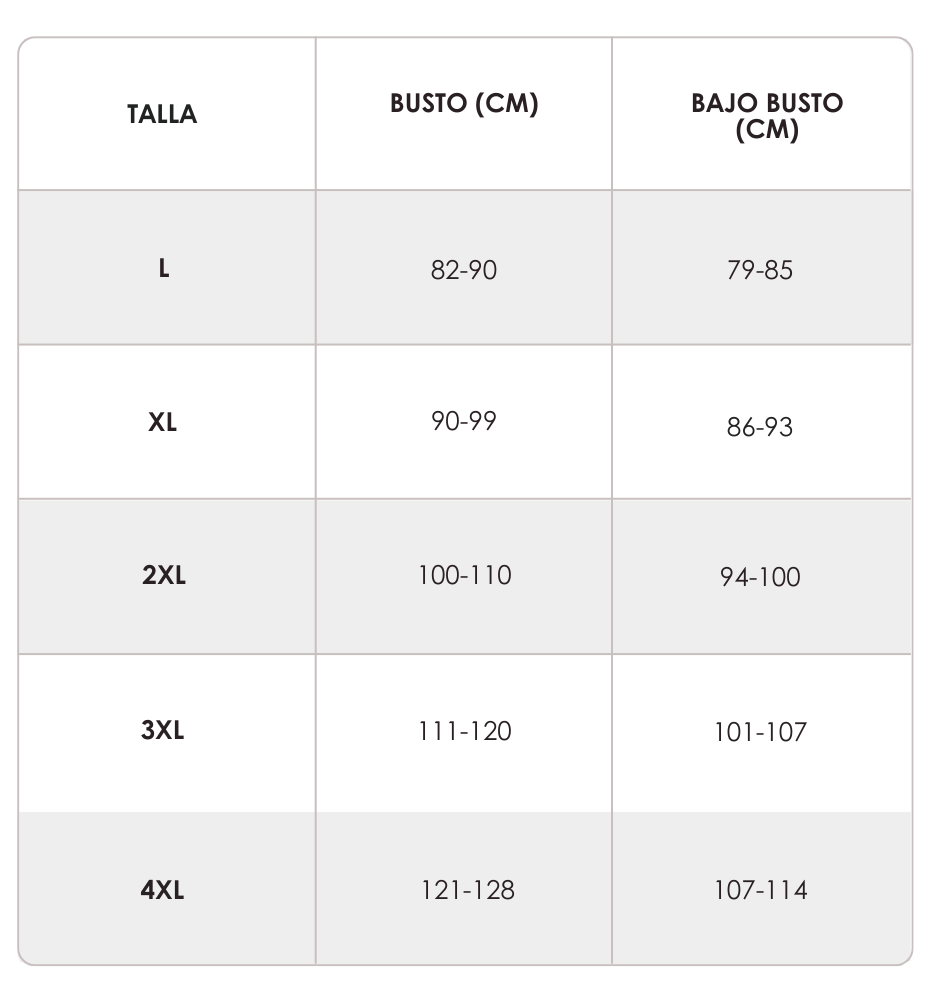The image size is (928, 1000).
Task: Select the 2XL size cell
Action: [167, 577]
